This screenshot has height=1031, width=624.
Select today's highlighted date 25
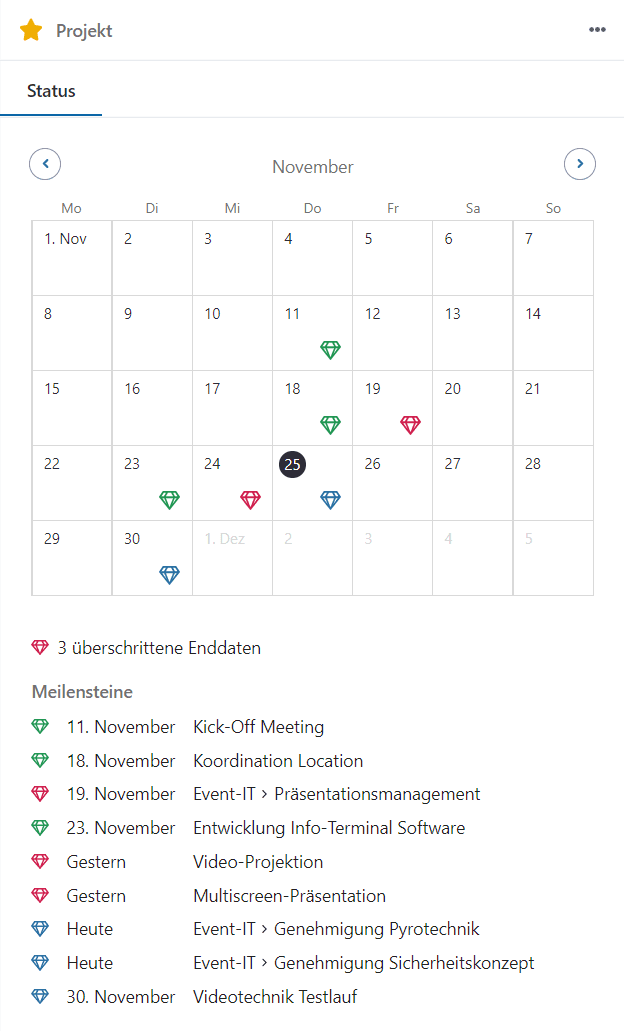coord(293,464)
